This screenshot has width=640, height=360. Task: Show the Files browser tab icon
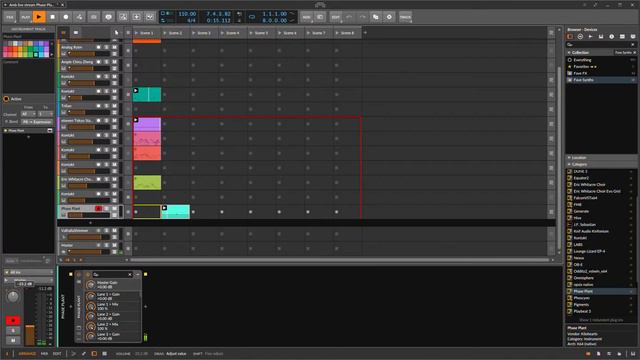[x=633, y=37]
